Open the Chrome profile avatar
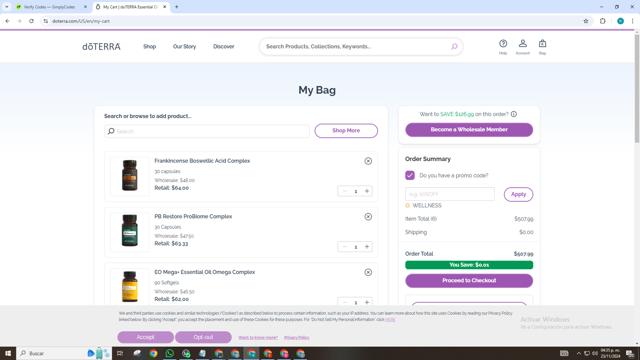 620,21
